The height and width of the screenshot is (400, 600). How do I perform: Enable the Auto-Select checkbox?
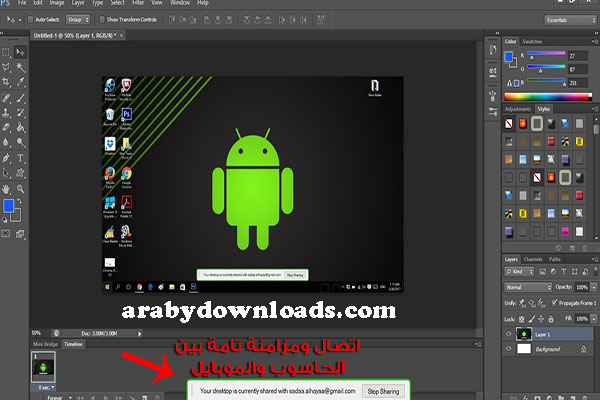coord(30,20)
